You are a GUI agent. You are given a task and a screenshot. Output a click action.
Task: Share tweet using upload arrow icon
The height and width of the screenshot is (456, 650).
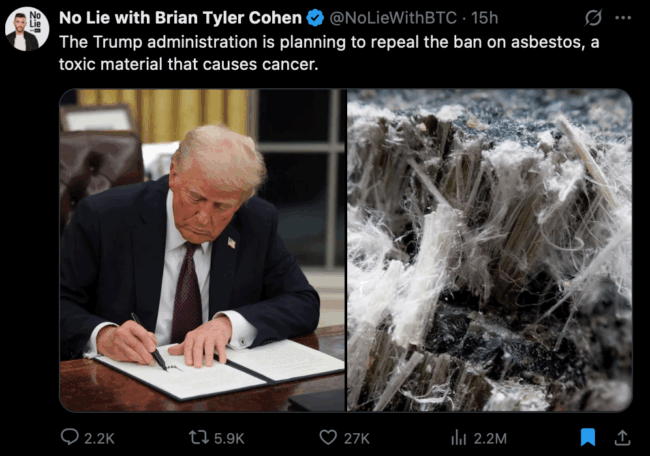pos(622,437)
